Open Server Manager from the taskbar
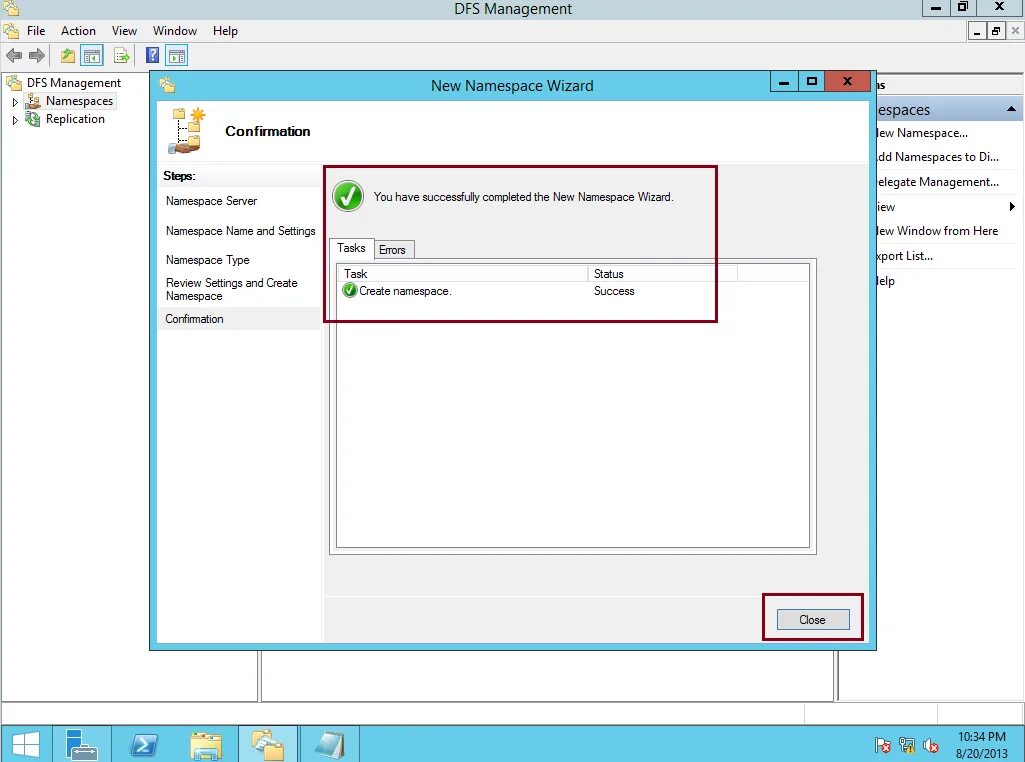The image size is (1025, 762). pos(82,744)
